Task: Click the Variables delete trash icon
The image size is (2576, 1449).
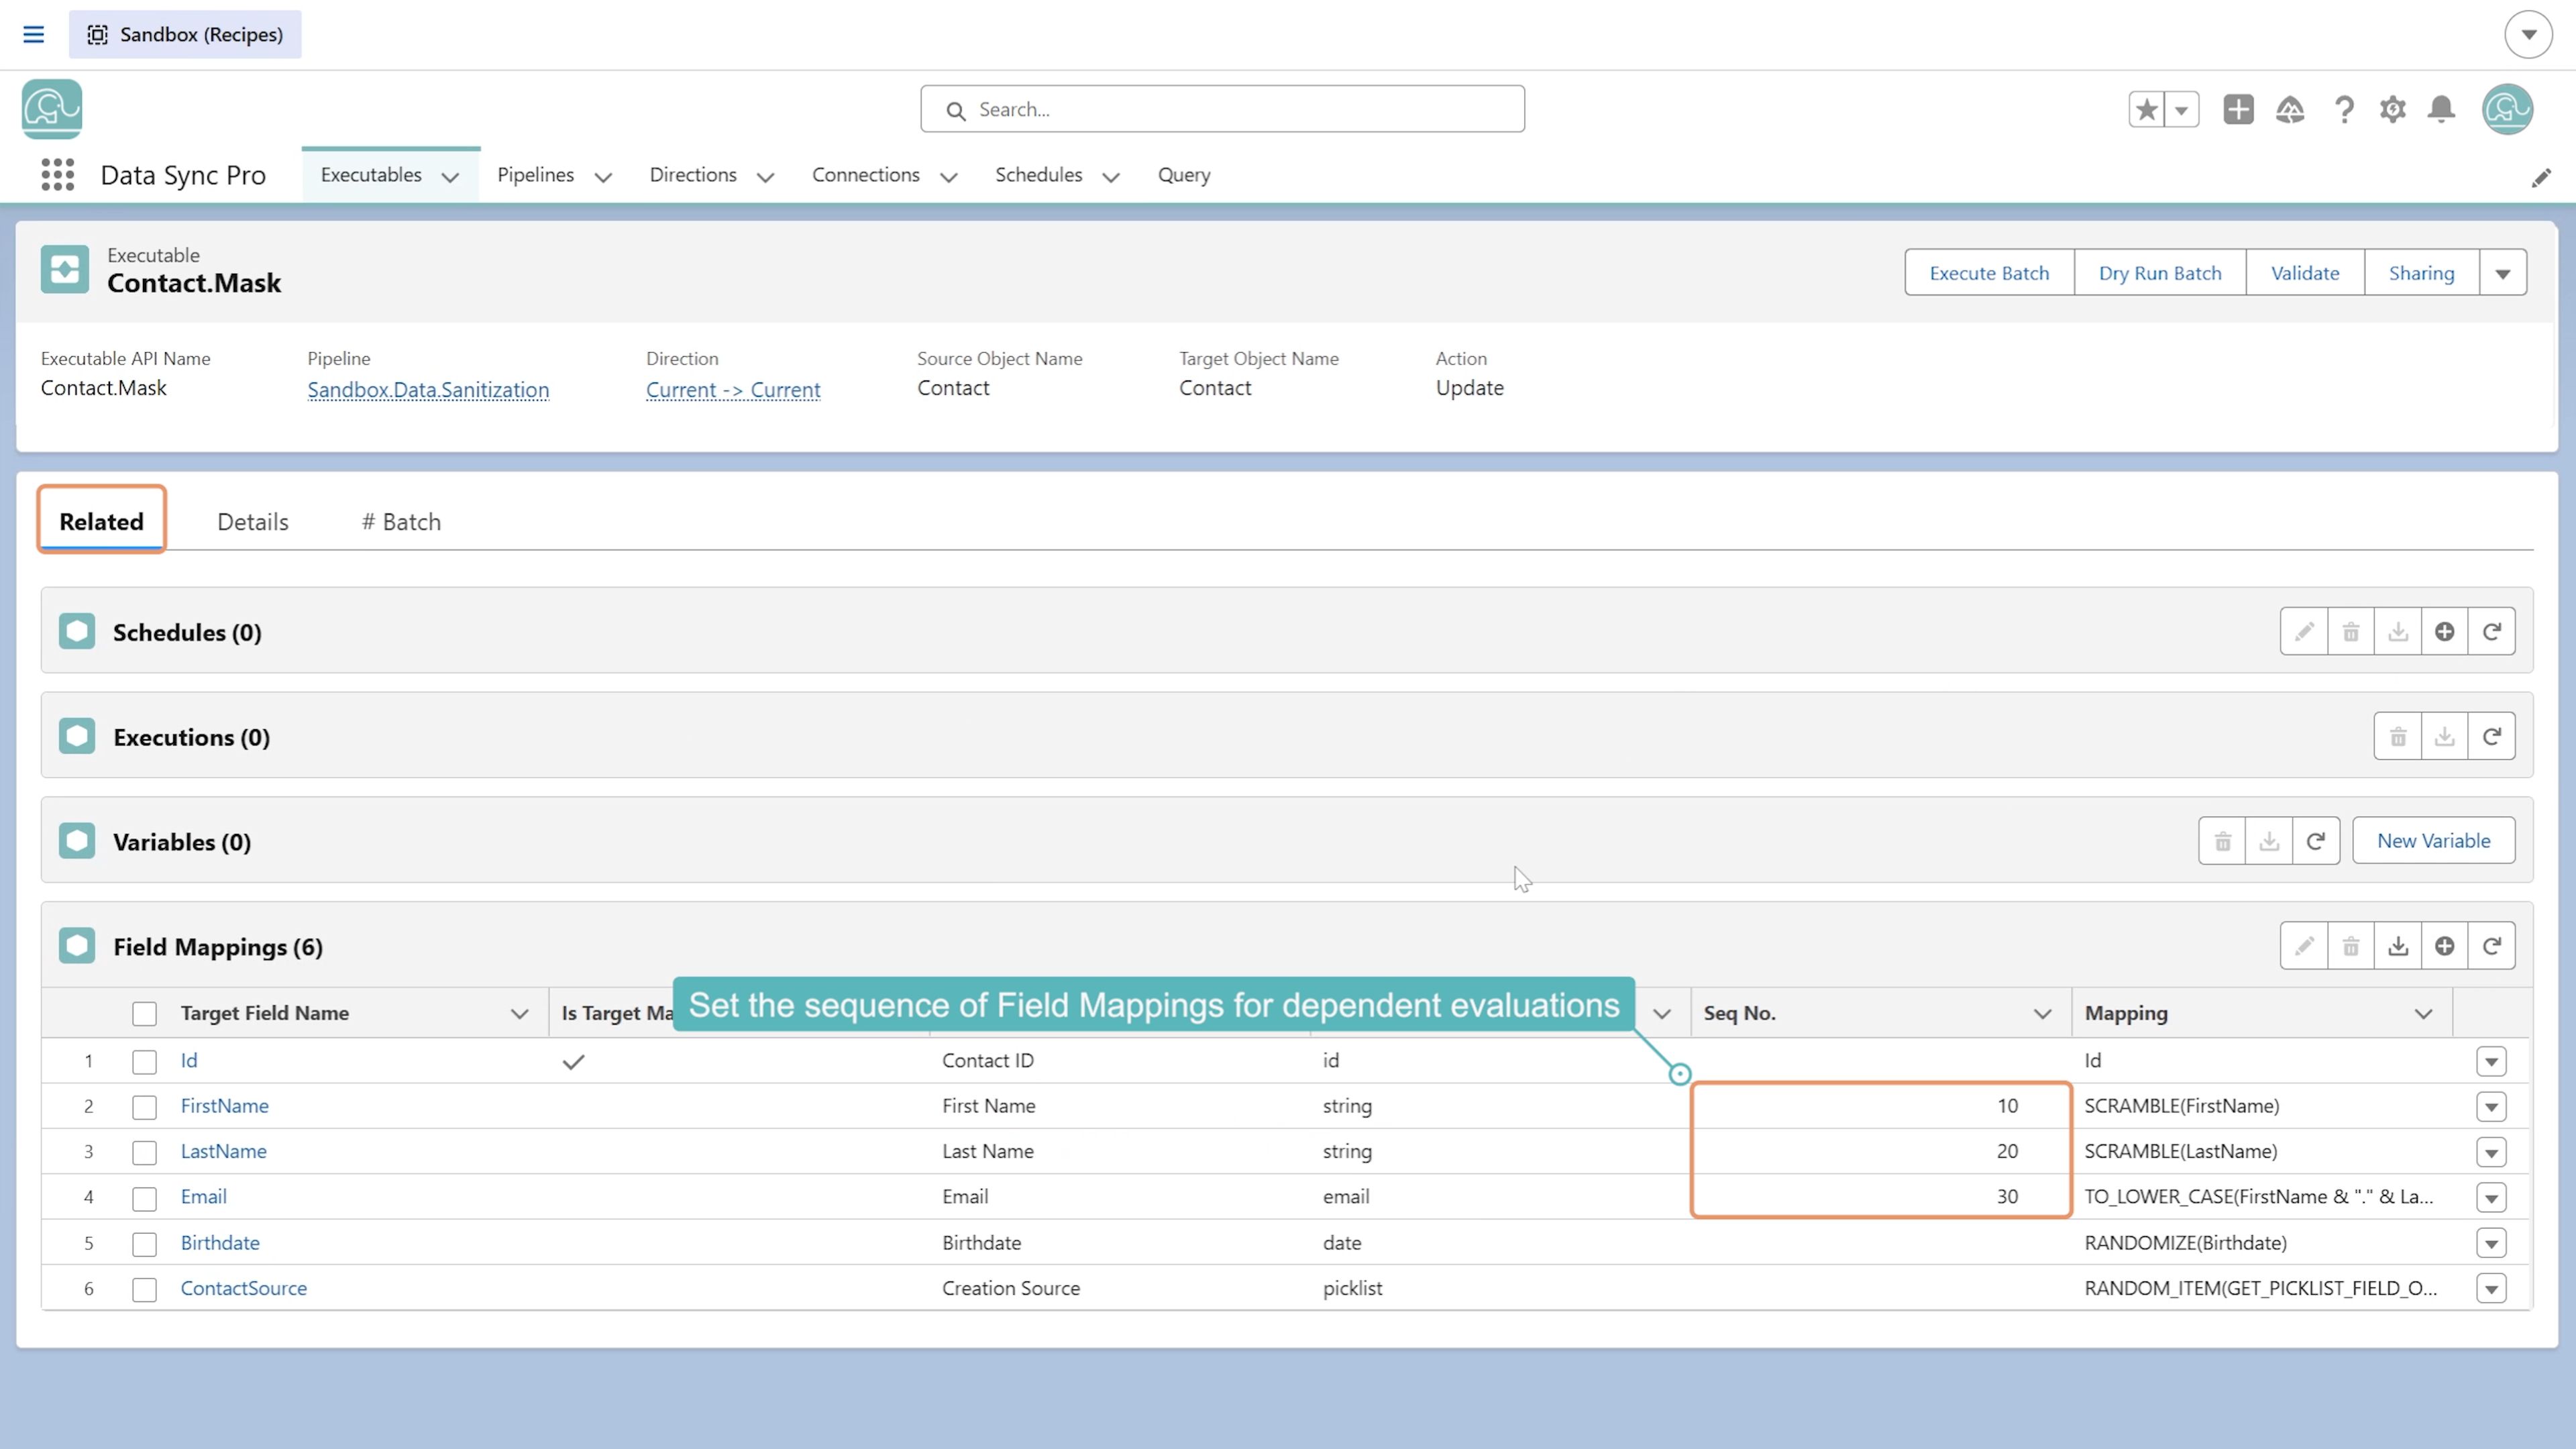Action: [x=2222, y=841]
